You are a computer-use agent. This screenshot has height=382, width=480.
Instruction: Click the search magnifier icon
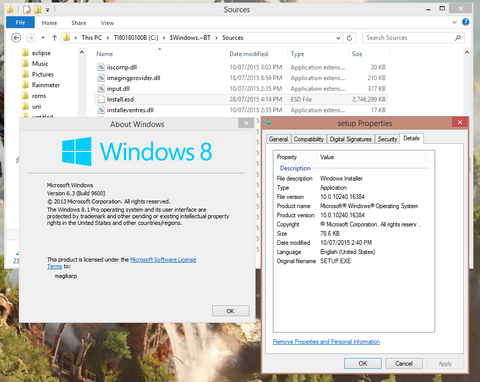pos(458,38)
